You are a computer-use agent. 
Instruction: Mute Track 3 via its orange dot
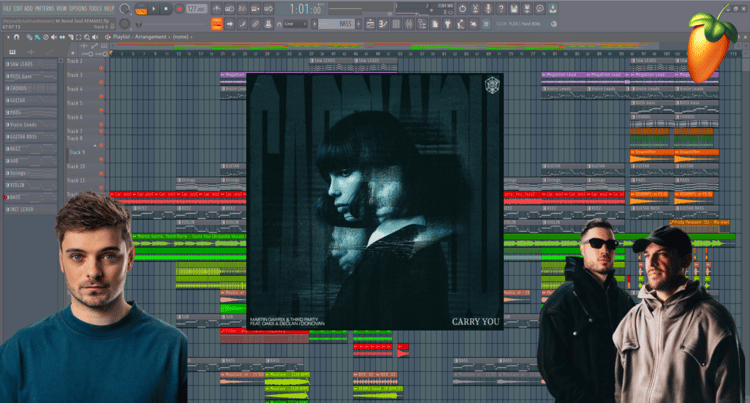[101, 82]
